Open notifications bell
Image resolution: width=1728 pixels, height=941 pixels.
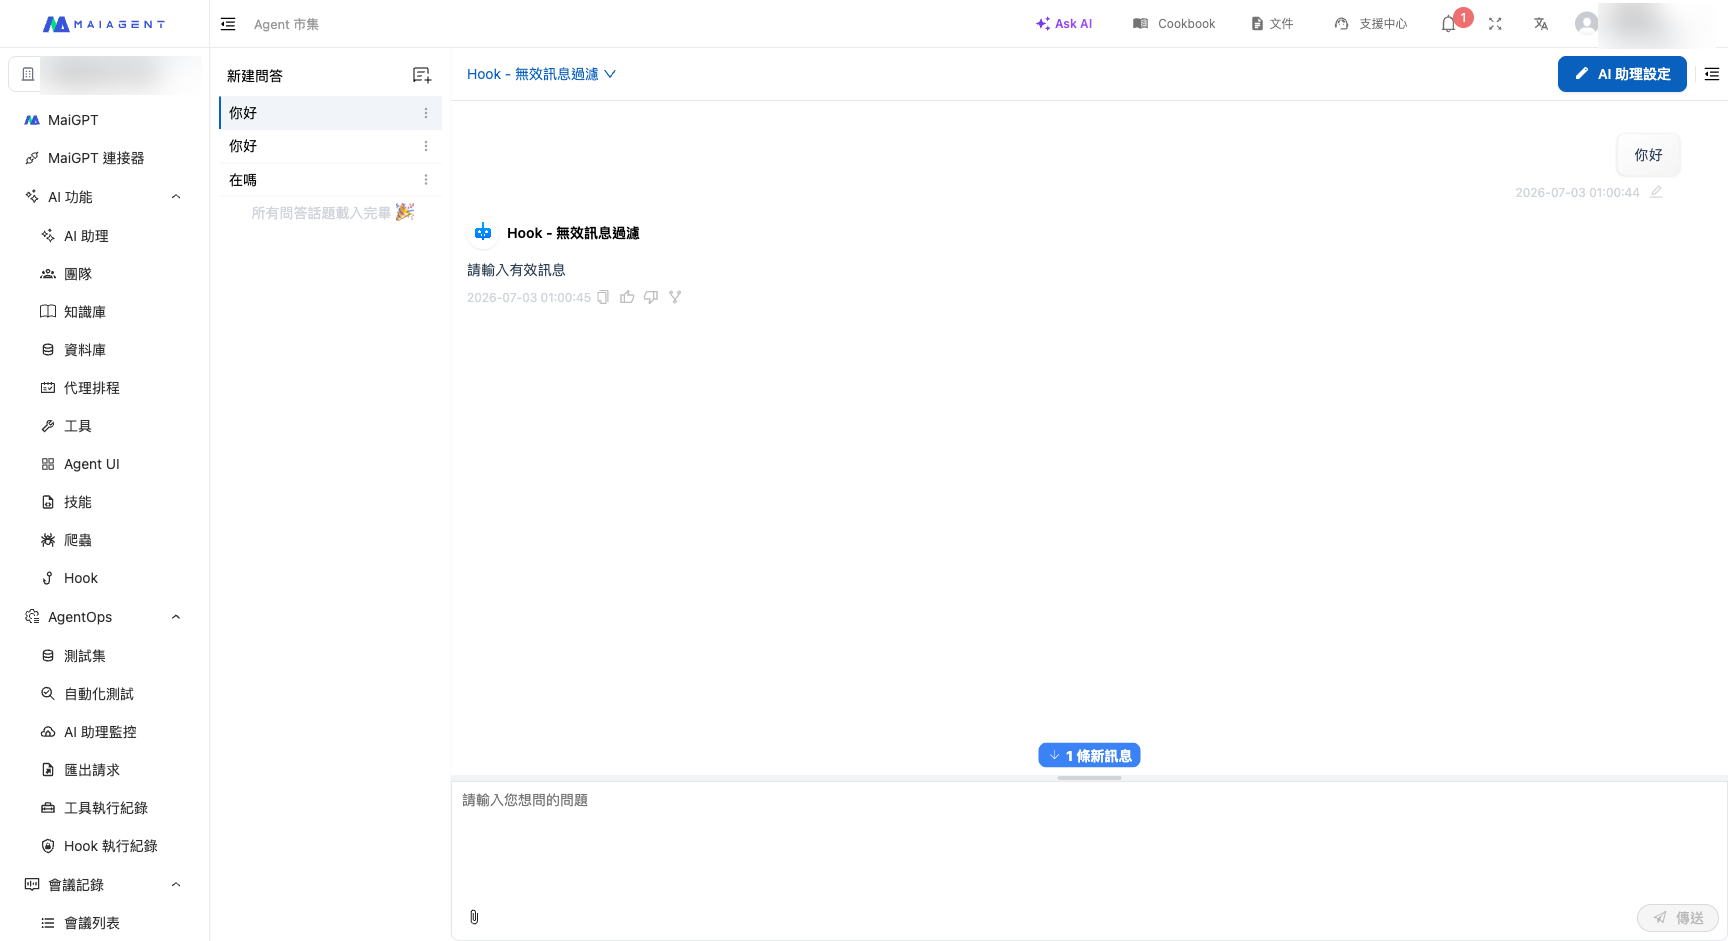coord(1449,24)
